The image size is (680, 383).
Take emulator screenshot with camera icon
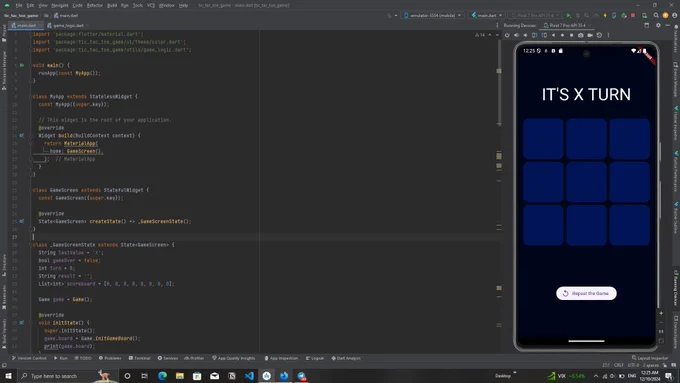pos(581,35)
